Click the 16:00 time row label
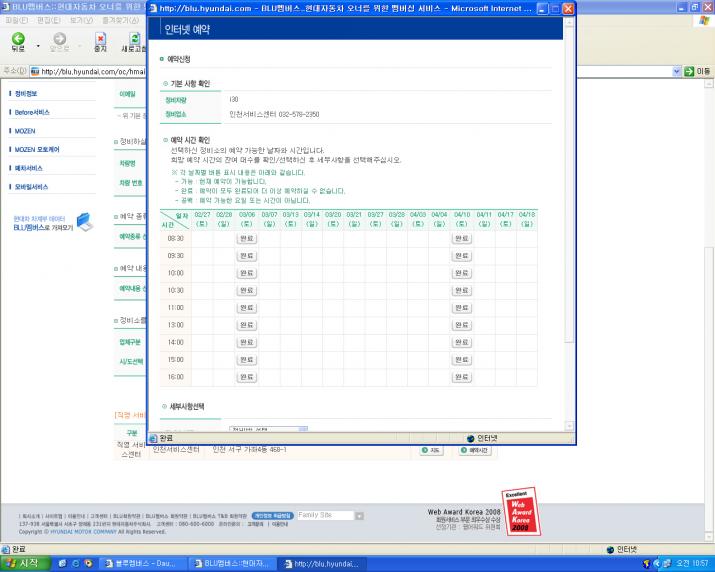This screenshot has width=715, height=572. pos(176,377)
